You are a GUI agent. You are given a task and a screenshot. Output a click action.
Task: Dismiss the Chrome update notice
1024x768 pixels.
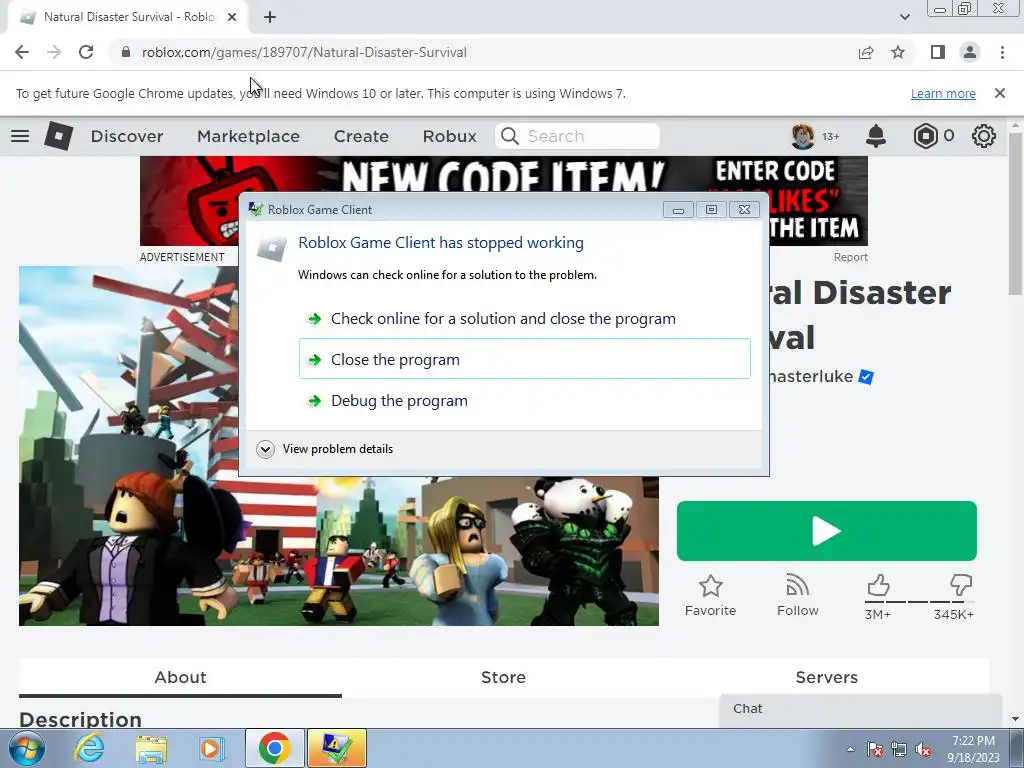(x=1000, y=93)
